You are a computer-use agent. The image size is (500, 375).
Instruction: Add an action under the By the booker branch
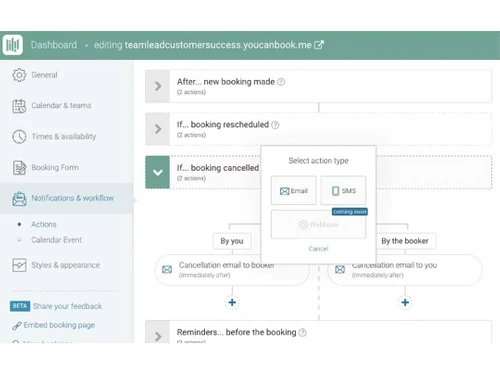(405, 302)
